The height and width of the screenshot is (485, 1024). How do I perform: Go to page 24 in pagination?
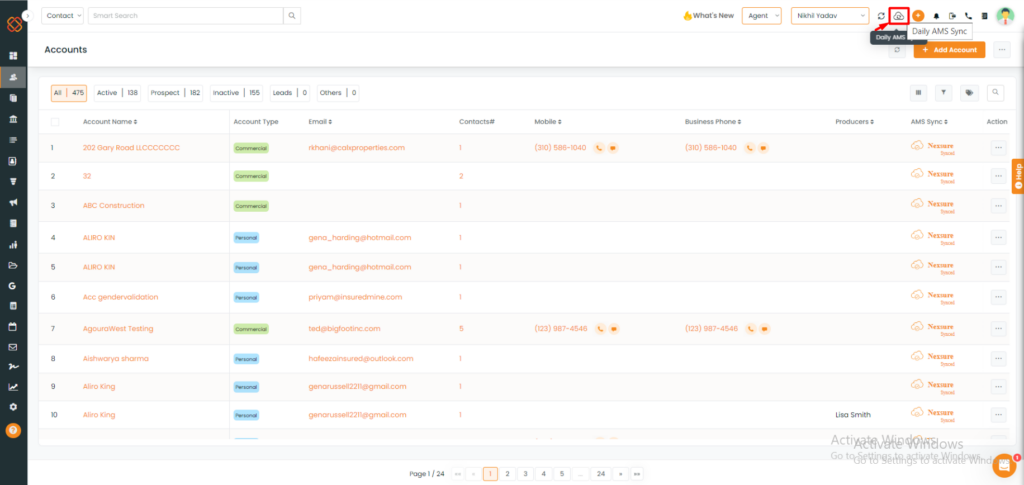[601, 474]
